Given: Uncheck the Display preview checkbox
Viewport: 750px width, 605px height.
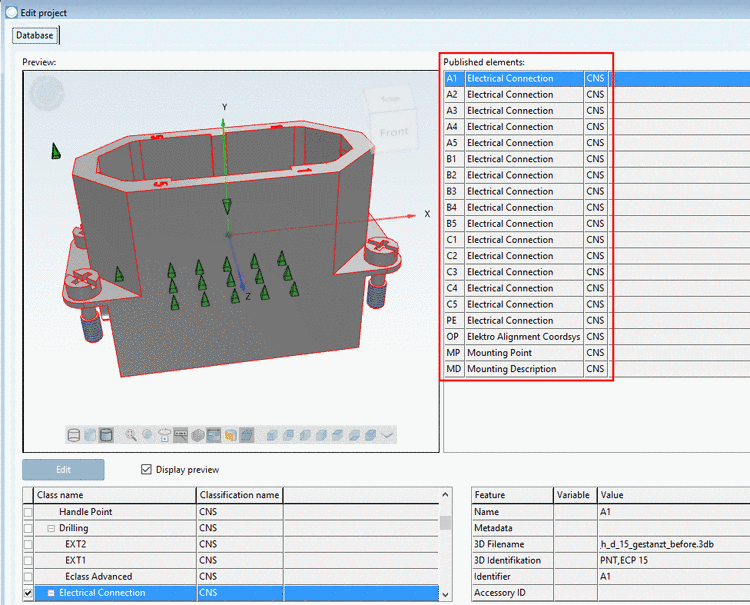Looking at the screenshot, I should (x=147, y=470).
